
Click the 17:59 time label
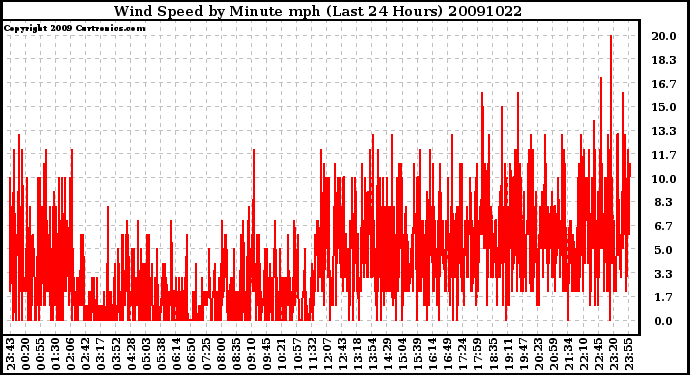(477, 354)
